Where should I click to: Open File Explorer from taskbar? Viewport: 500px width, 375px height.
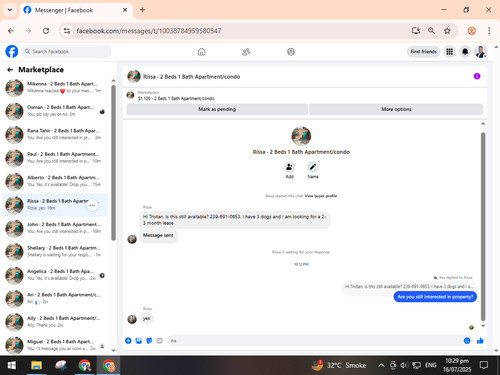click(36, 365)
